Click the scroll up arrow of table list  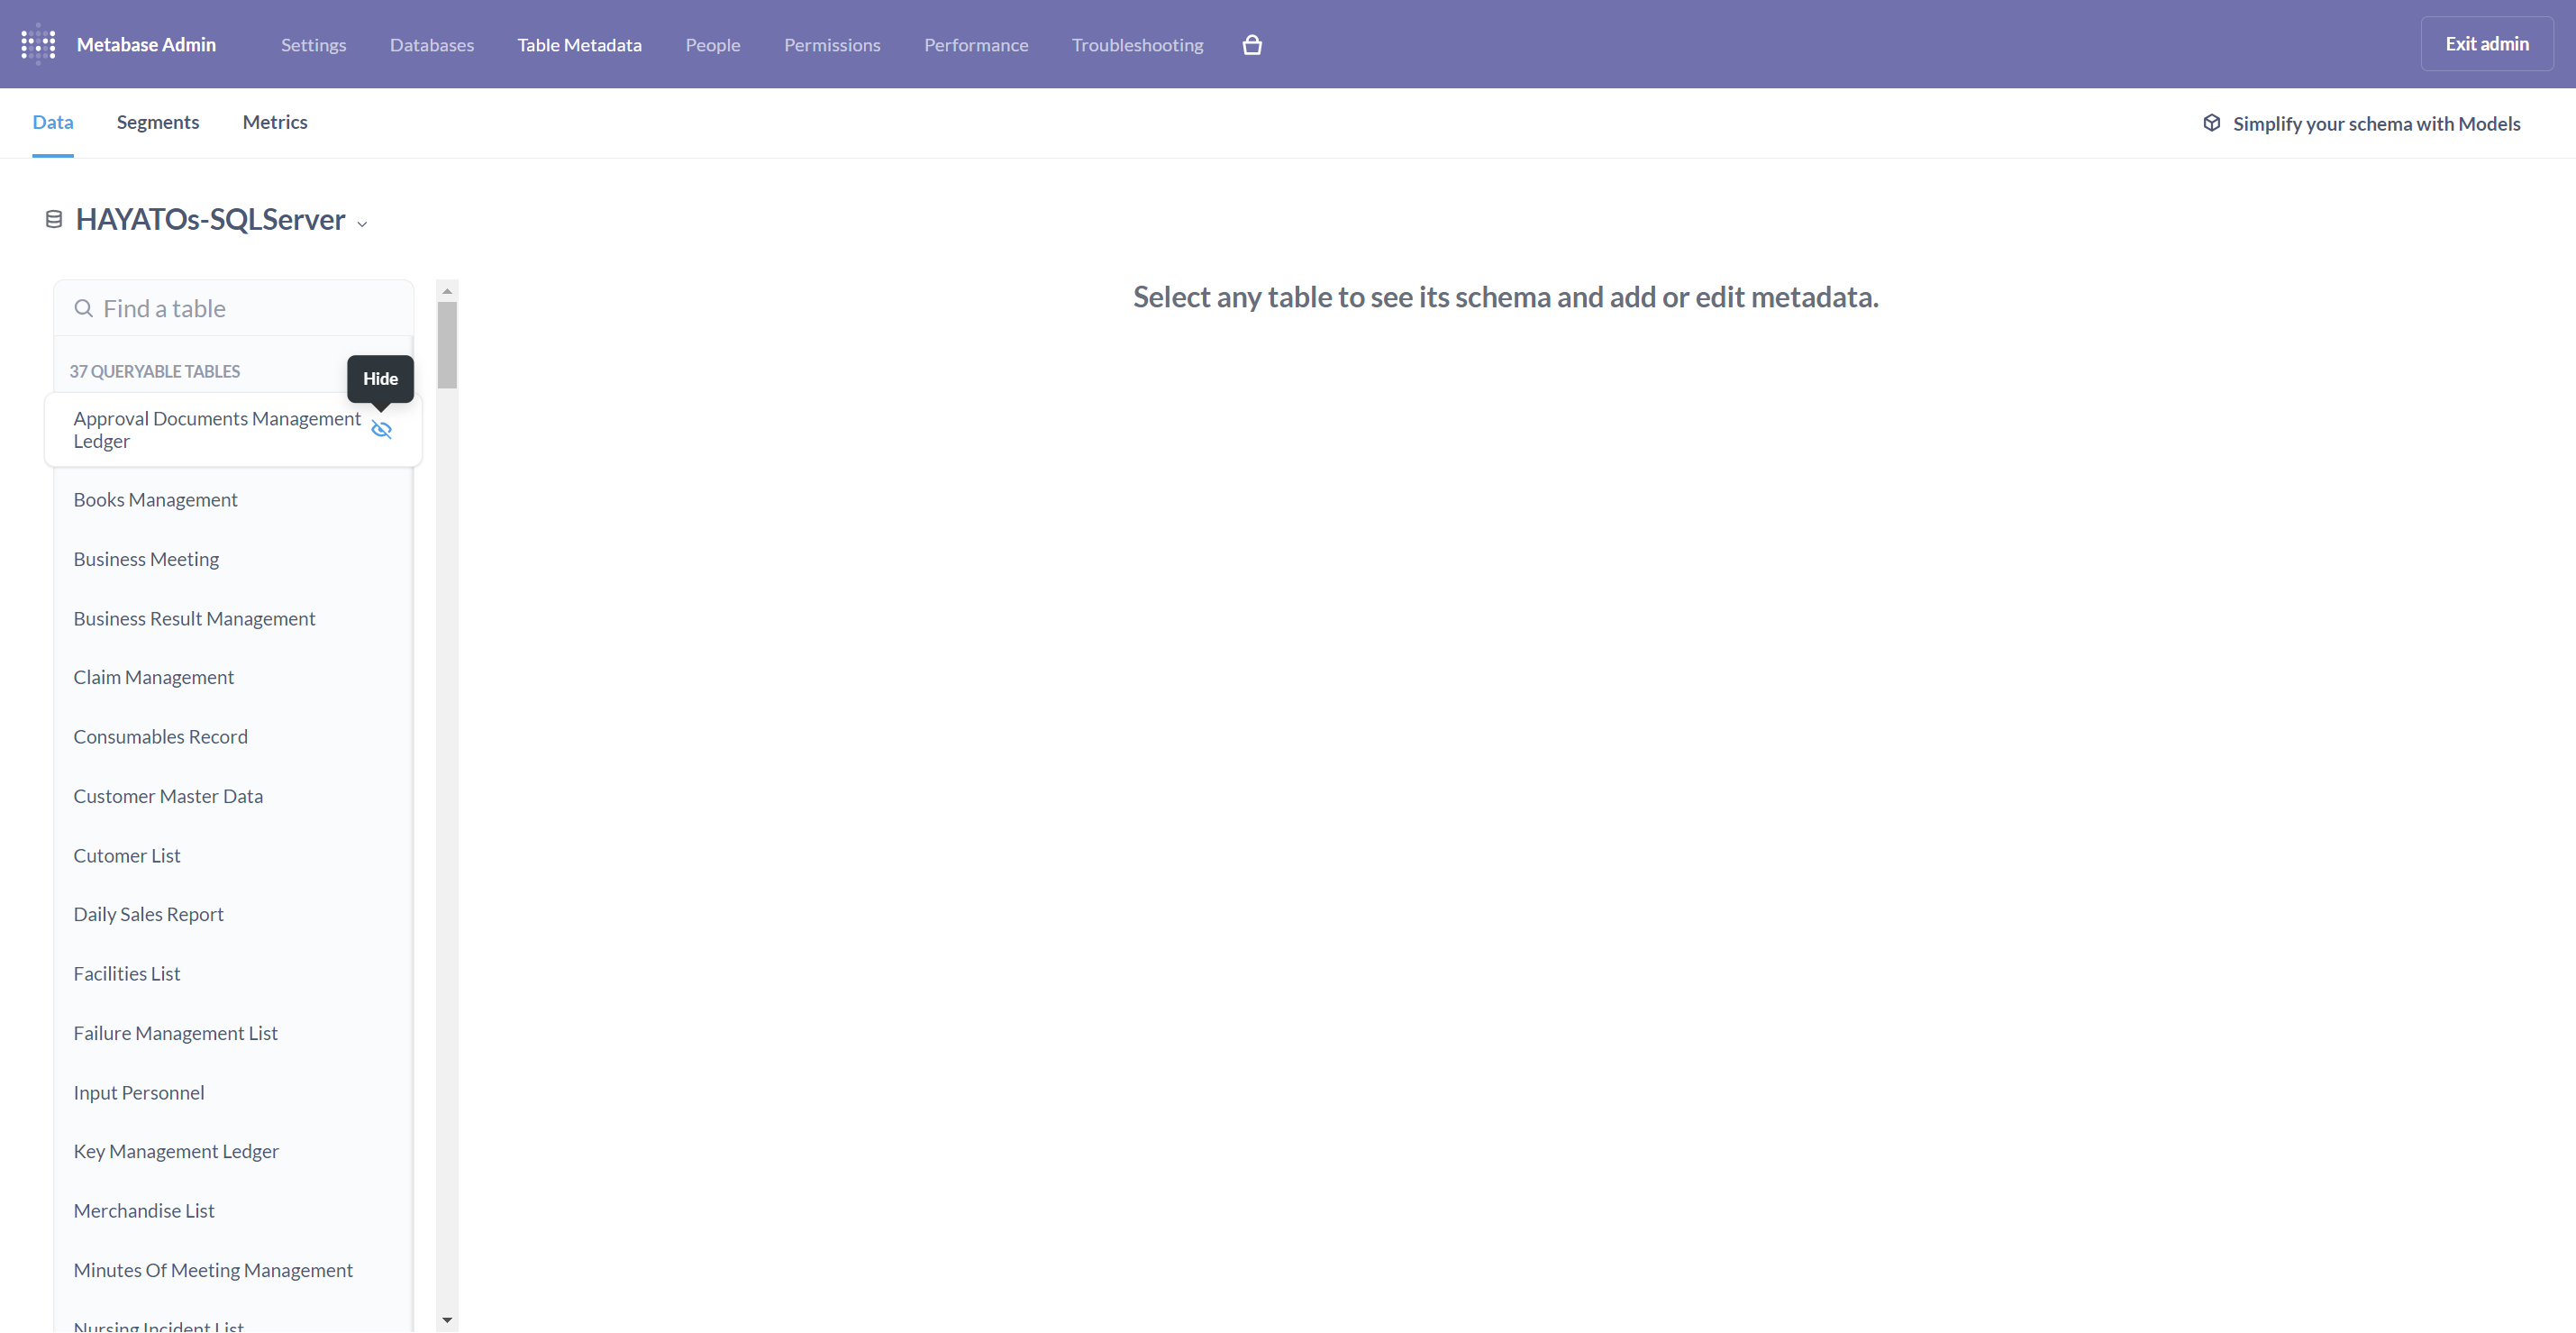[x=447, y=291]
